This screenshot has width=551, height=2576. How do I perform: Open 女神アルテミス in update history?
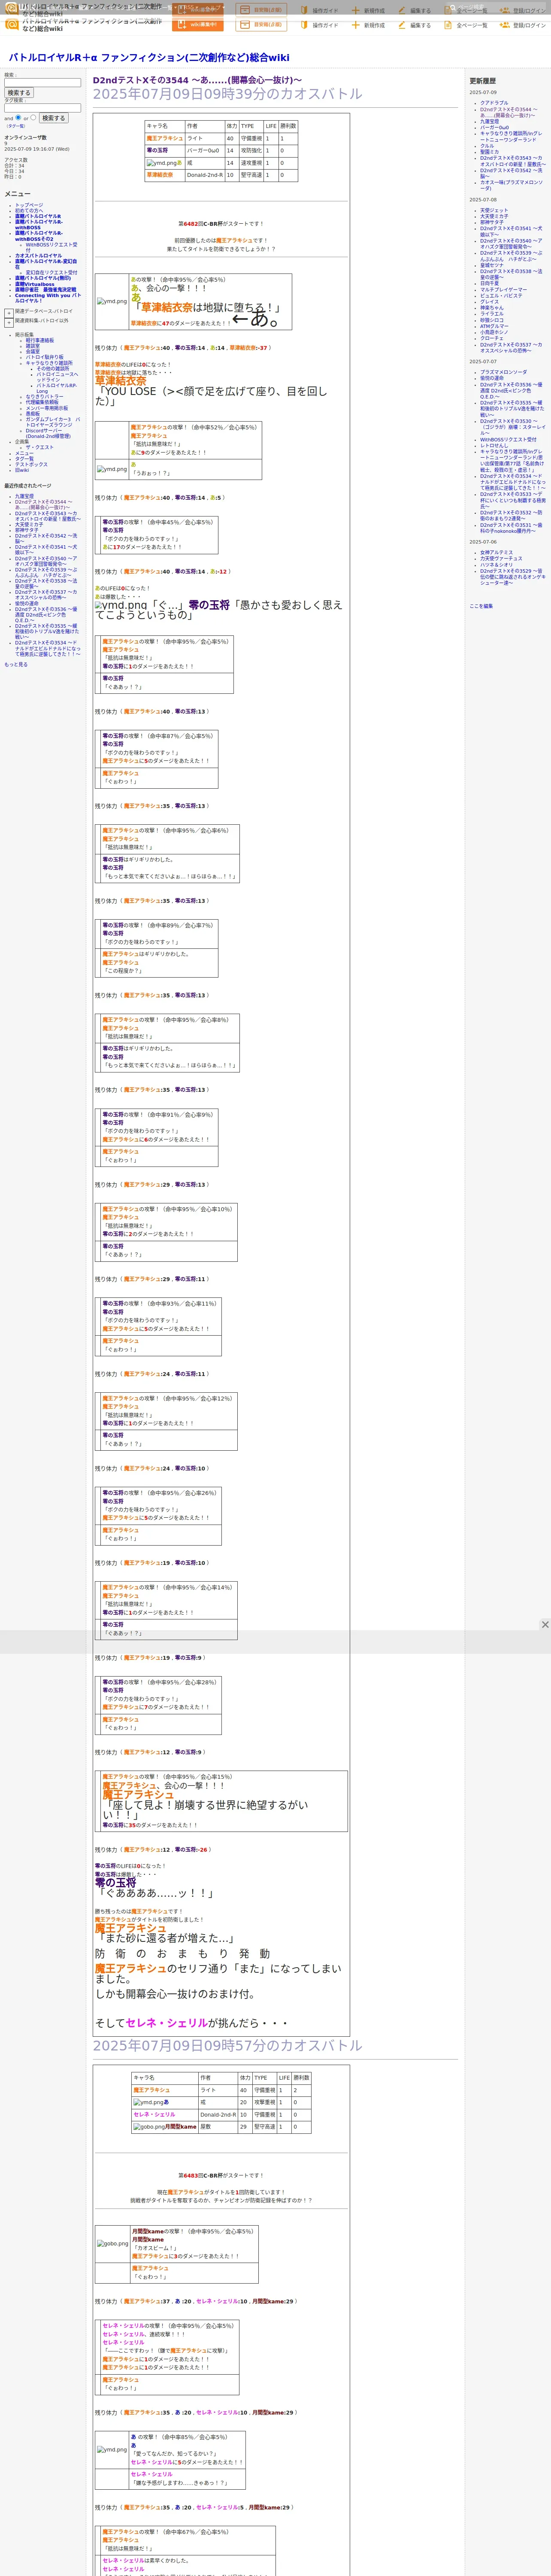click(496, 553)
